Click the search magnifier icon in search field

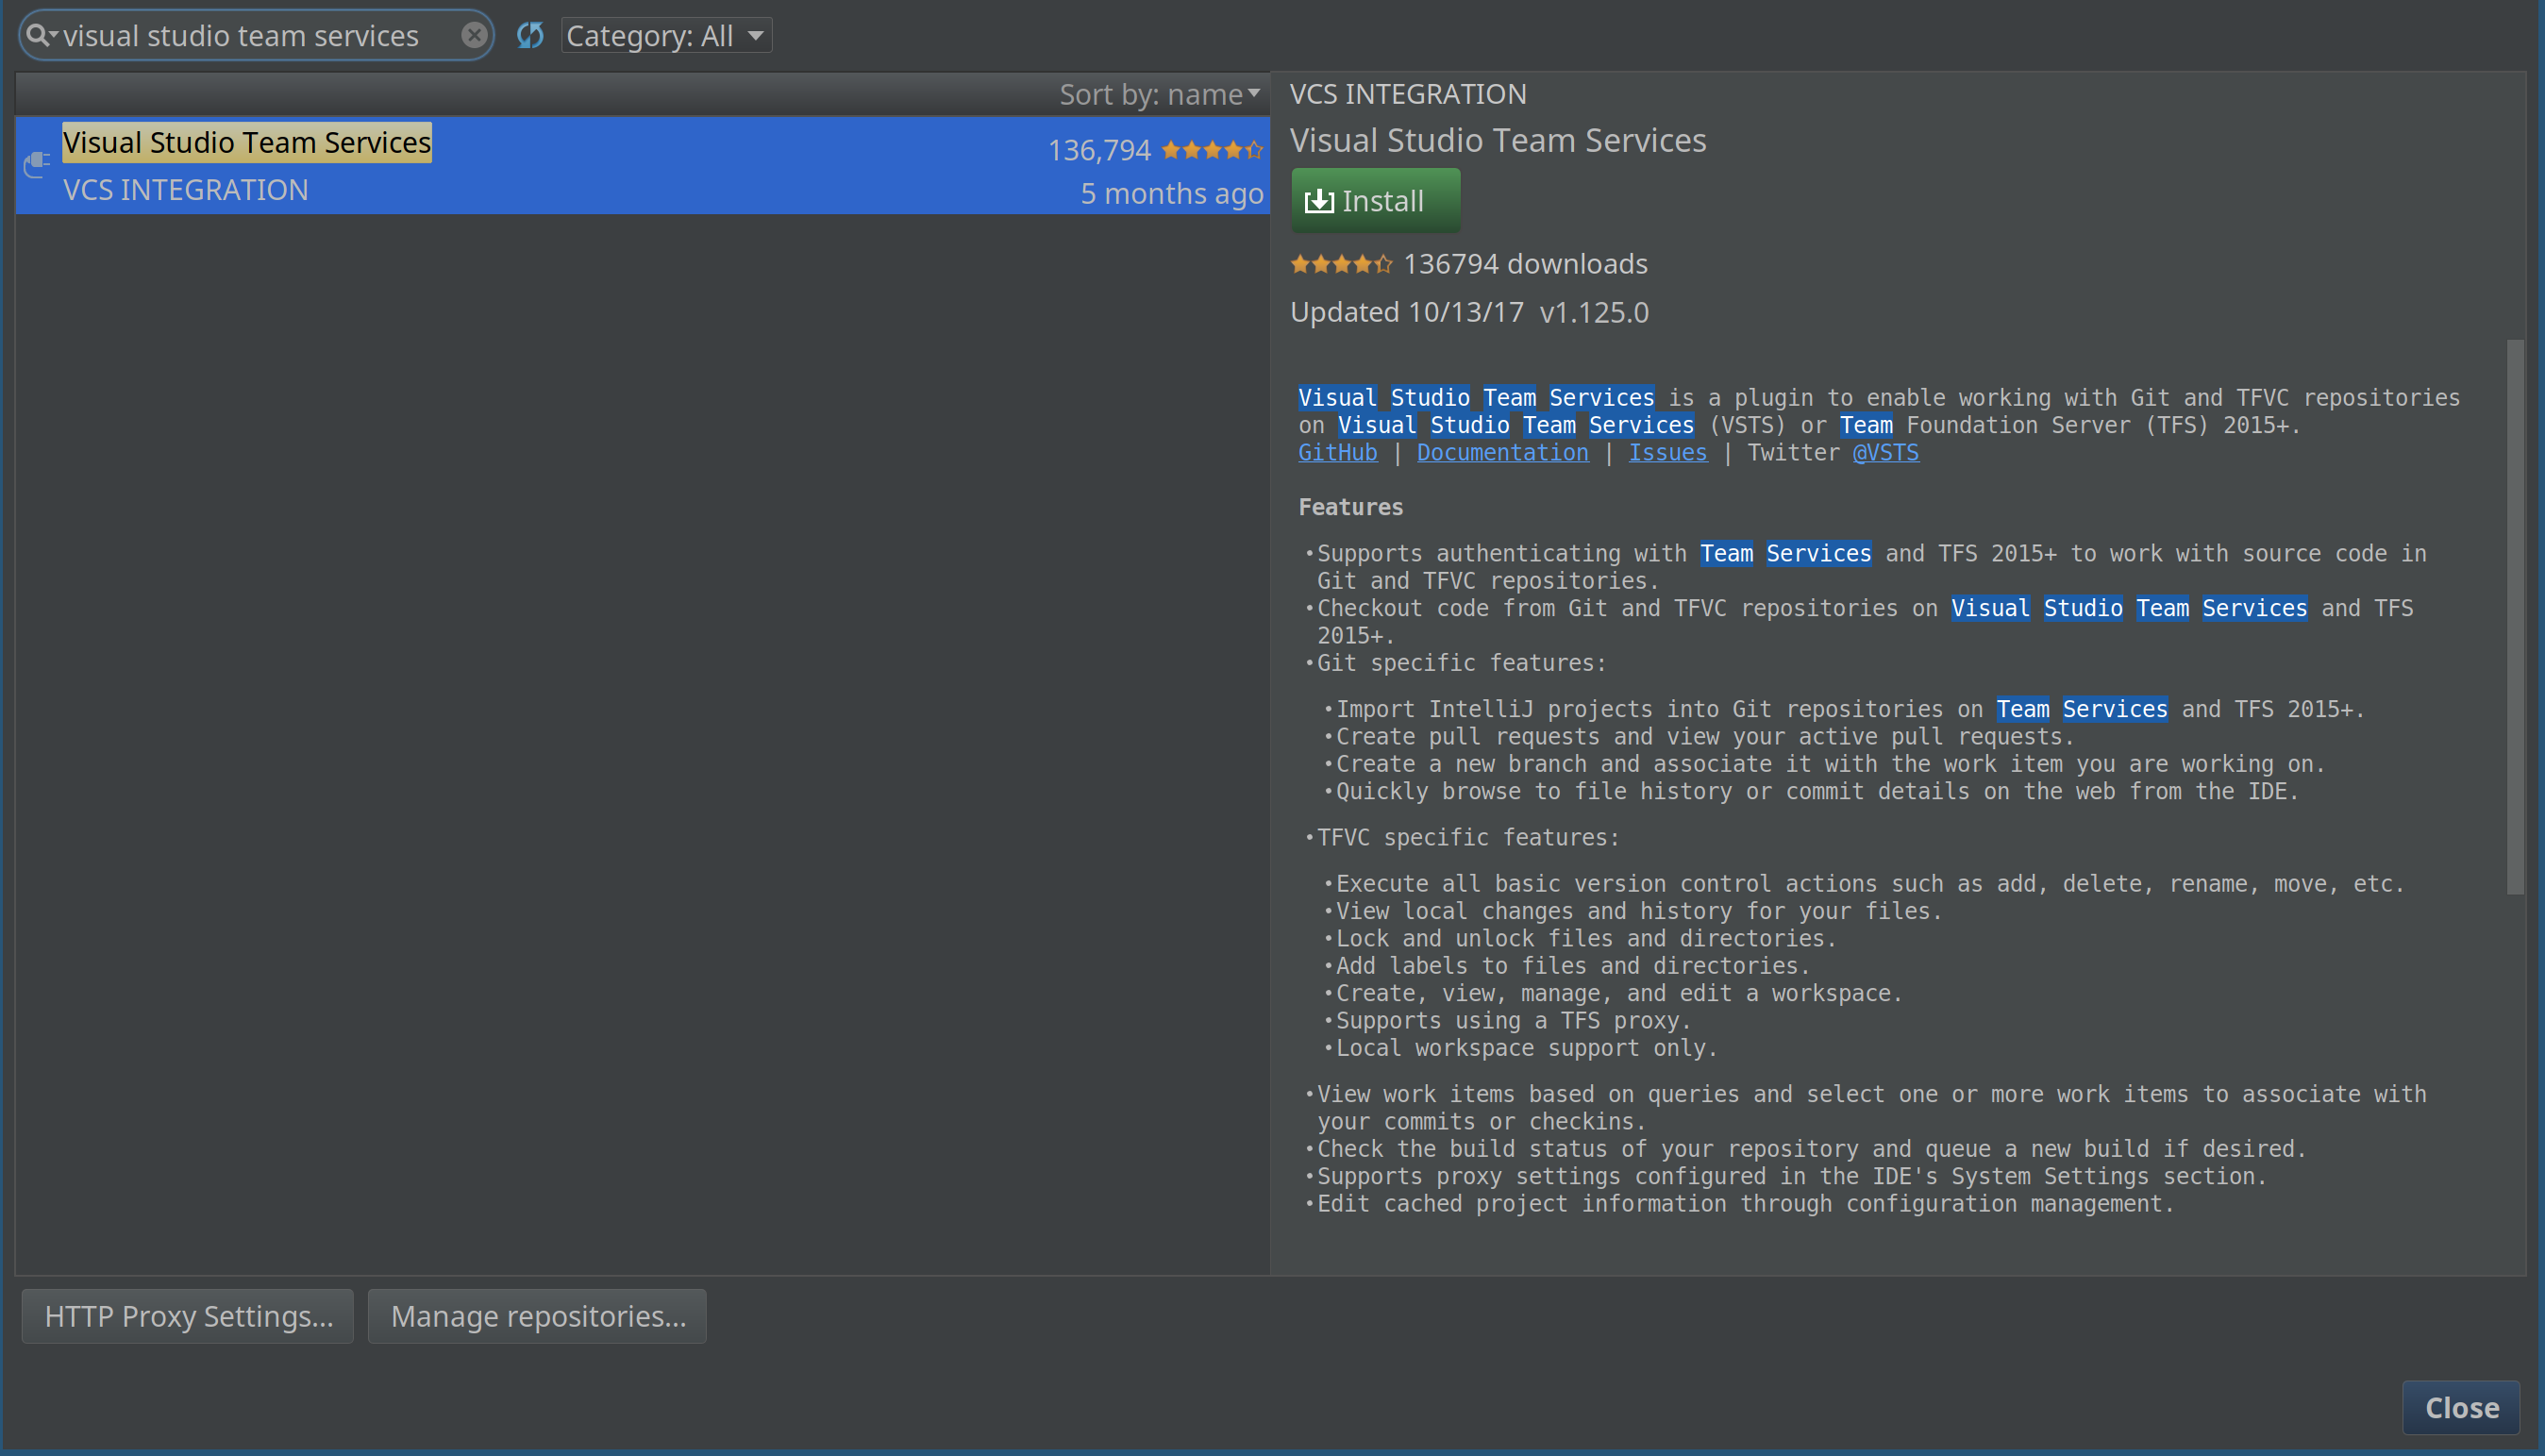pyautogui.click(x=37, y=35)
